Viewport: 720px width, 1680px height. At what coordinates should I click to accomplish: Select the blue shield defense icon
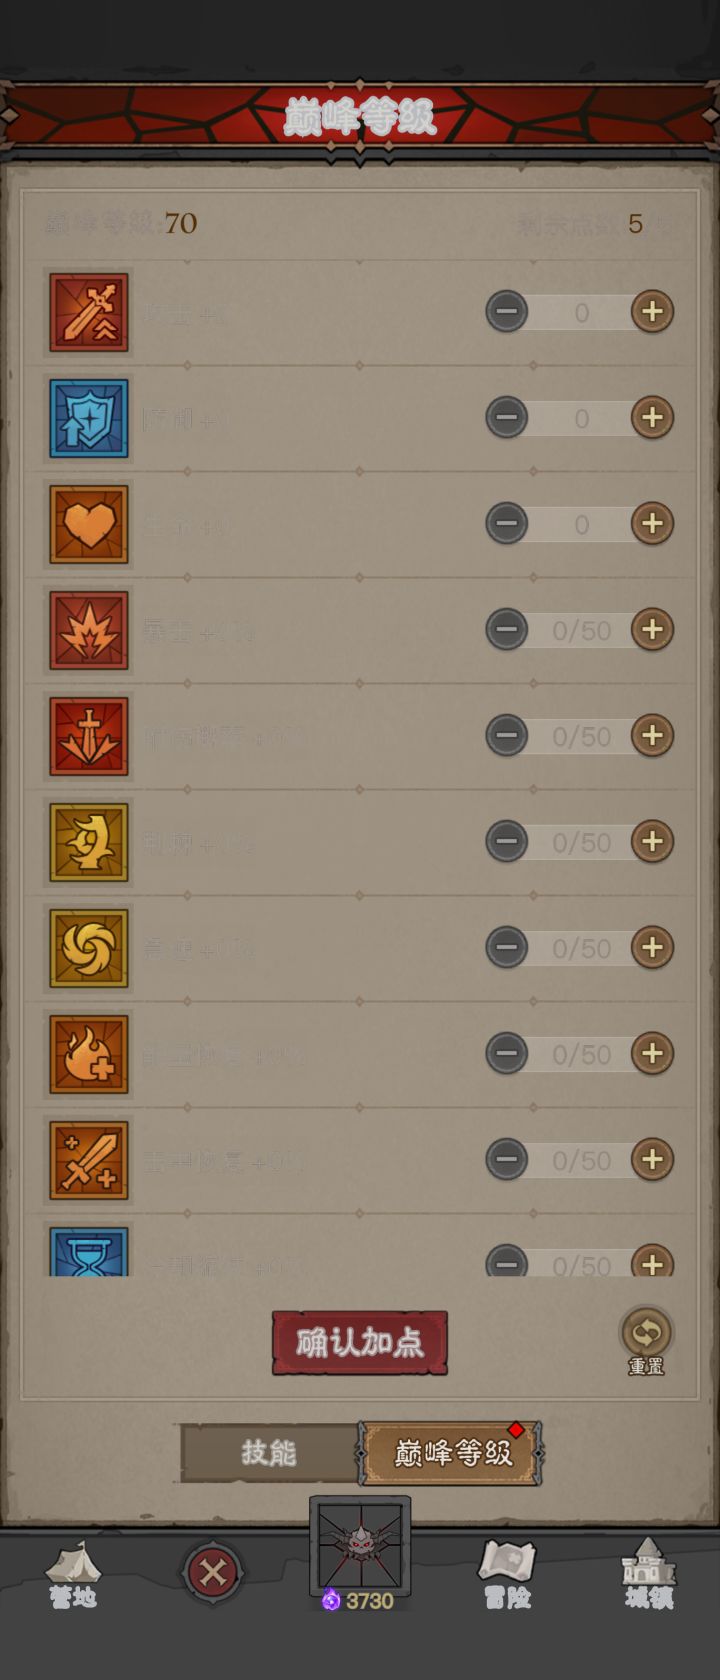tap(89, 418)
